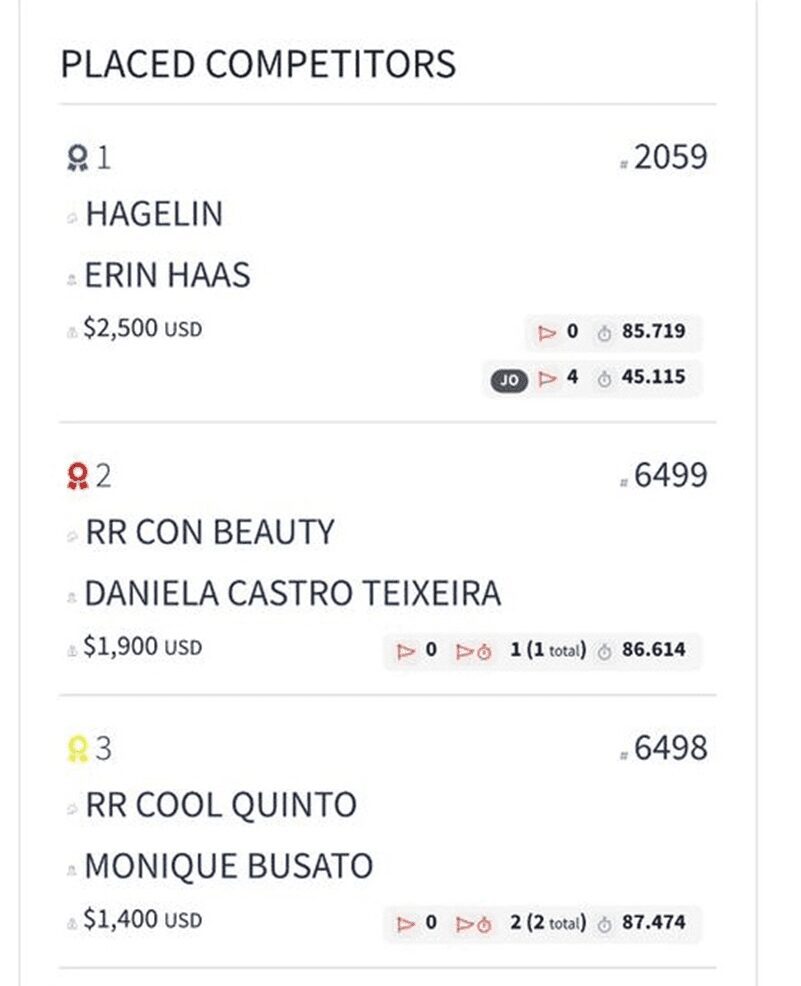Screen dimensions: 801x986
Task: Click stopwatch icon next to 45.115
Action: [x=604, y=379]
